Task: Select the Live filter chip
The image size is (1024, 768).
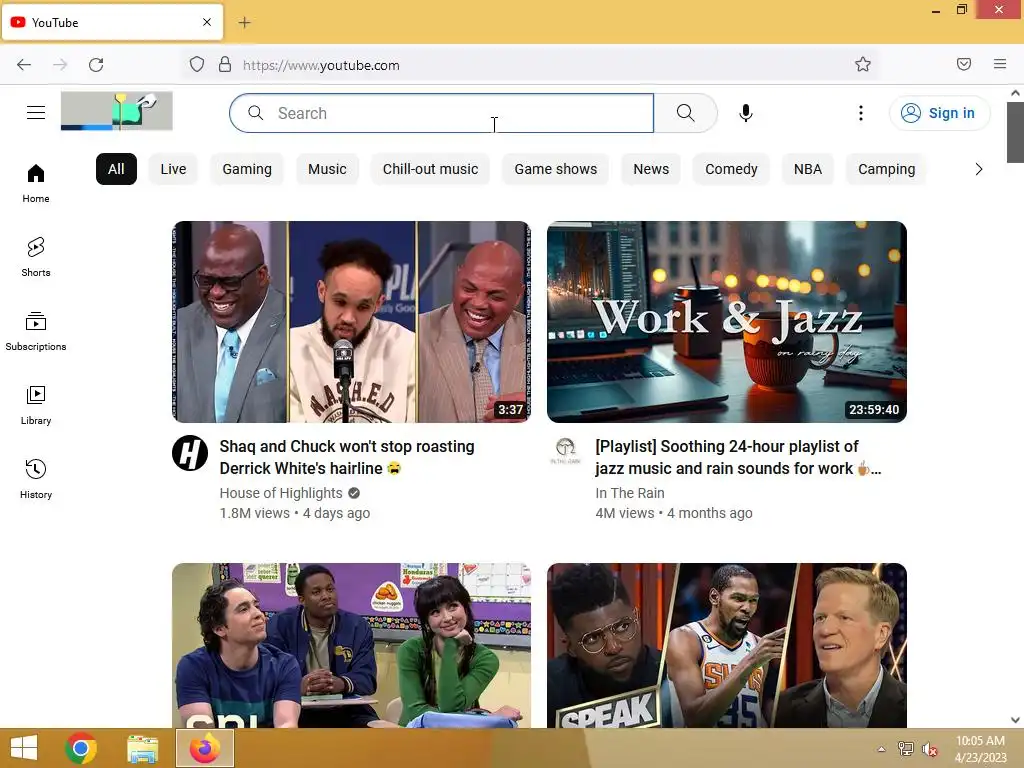Action: [173, 169]
